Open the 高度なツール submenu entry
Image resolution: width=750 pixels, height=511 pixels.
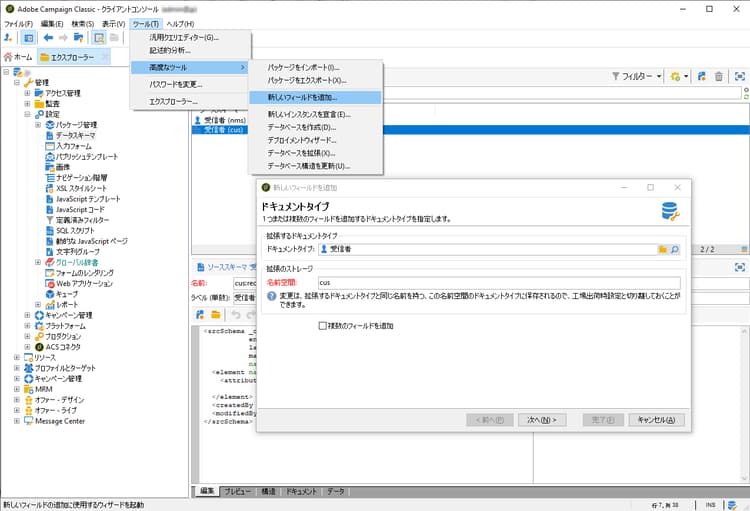click(190, 67)
